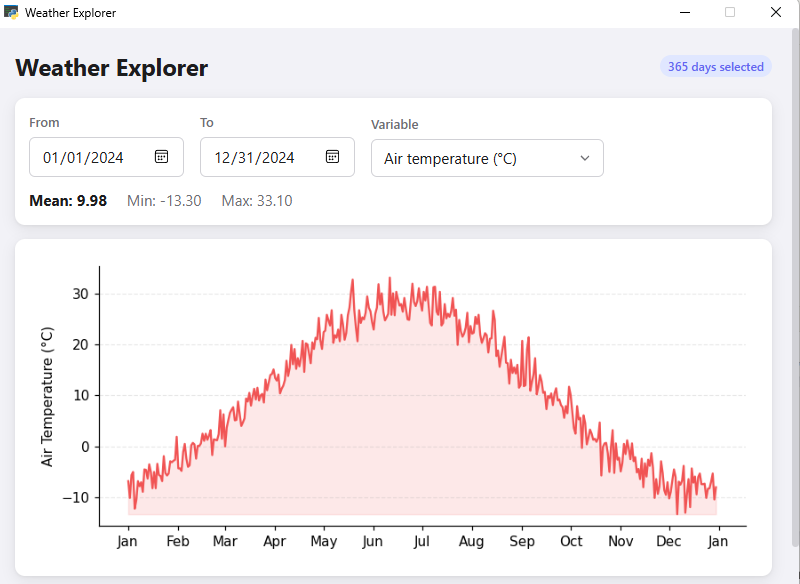Click the Nov label on x-axis
The width and height of the screenshot is (800, 584).
[621, 541]
